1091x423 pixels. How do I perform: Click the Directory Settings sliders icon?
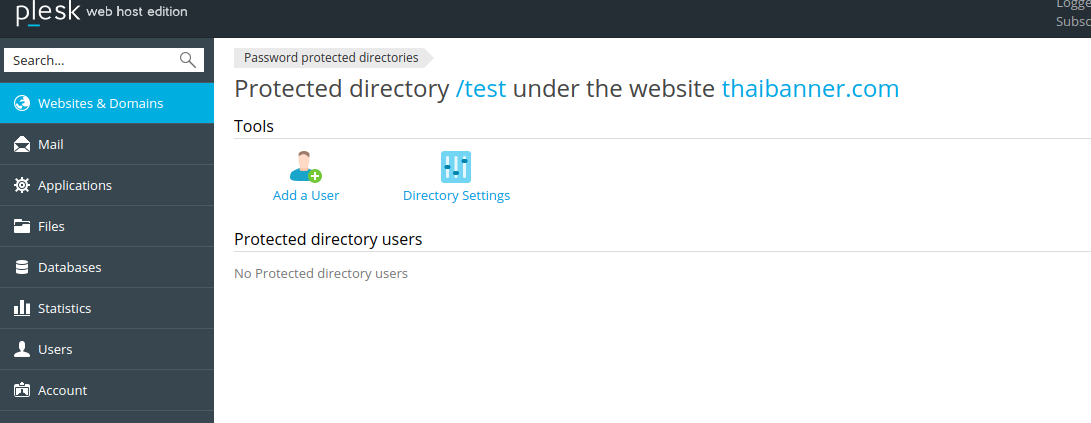[x=456, y=166]
